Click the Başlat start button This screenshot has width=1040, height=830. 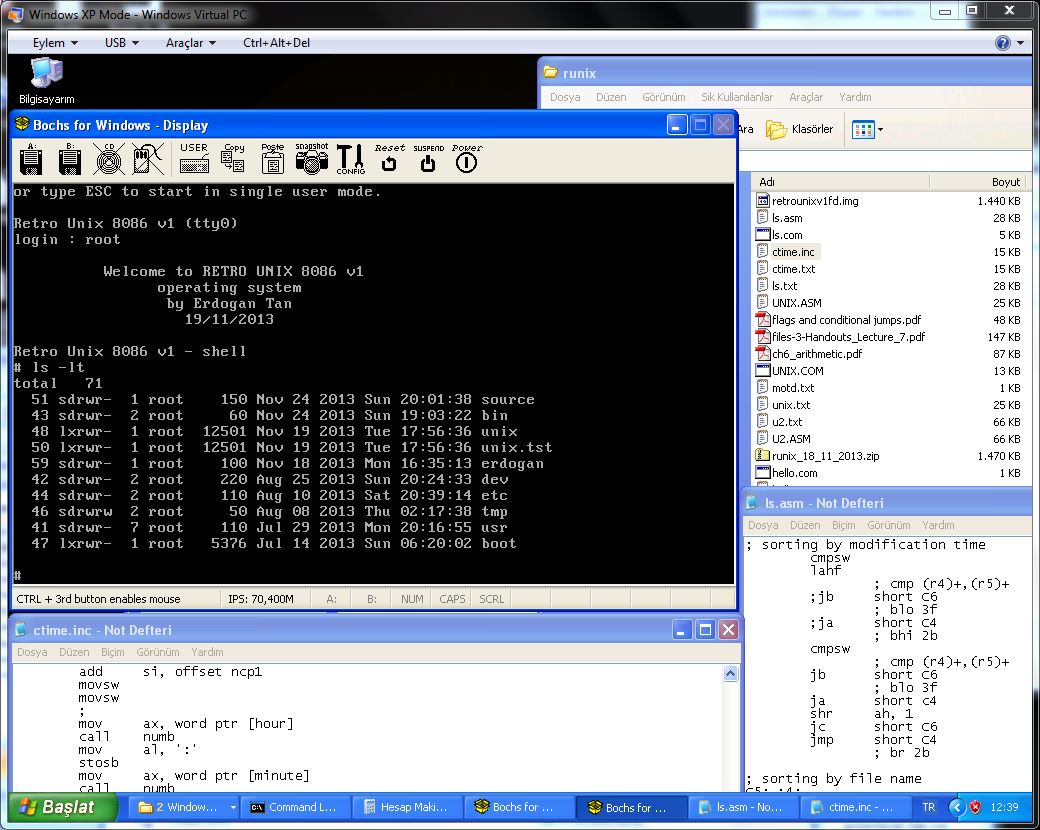[63, 807]
